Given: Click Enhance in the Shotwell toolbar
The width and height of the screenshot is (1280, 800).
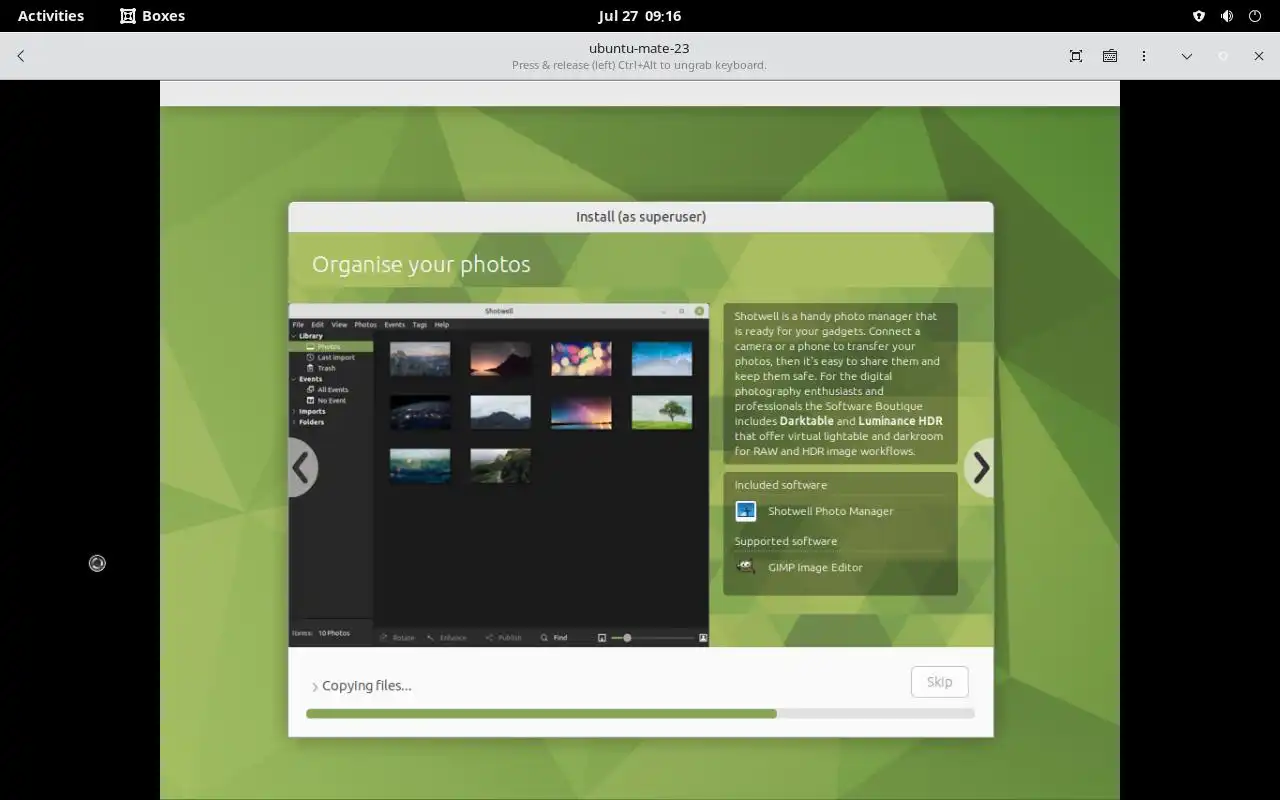Looking at the screenshot, I should click(447, 637).
